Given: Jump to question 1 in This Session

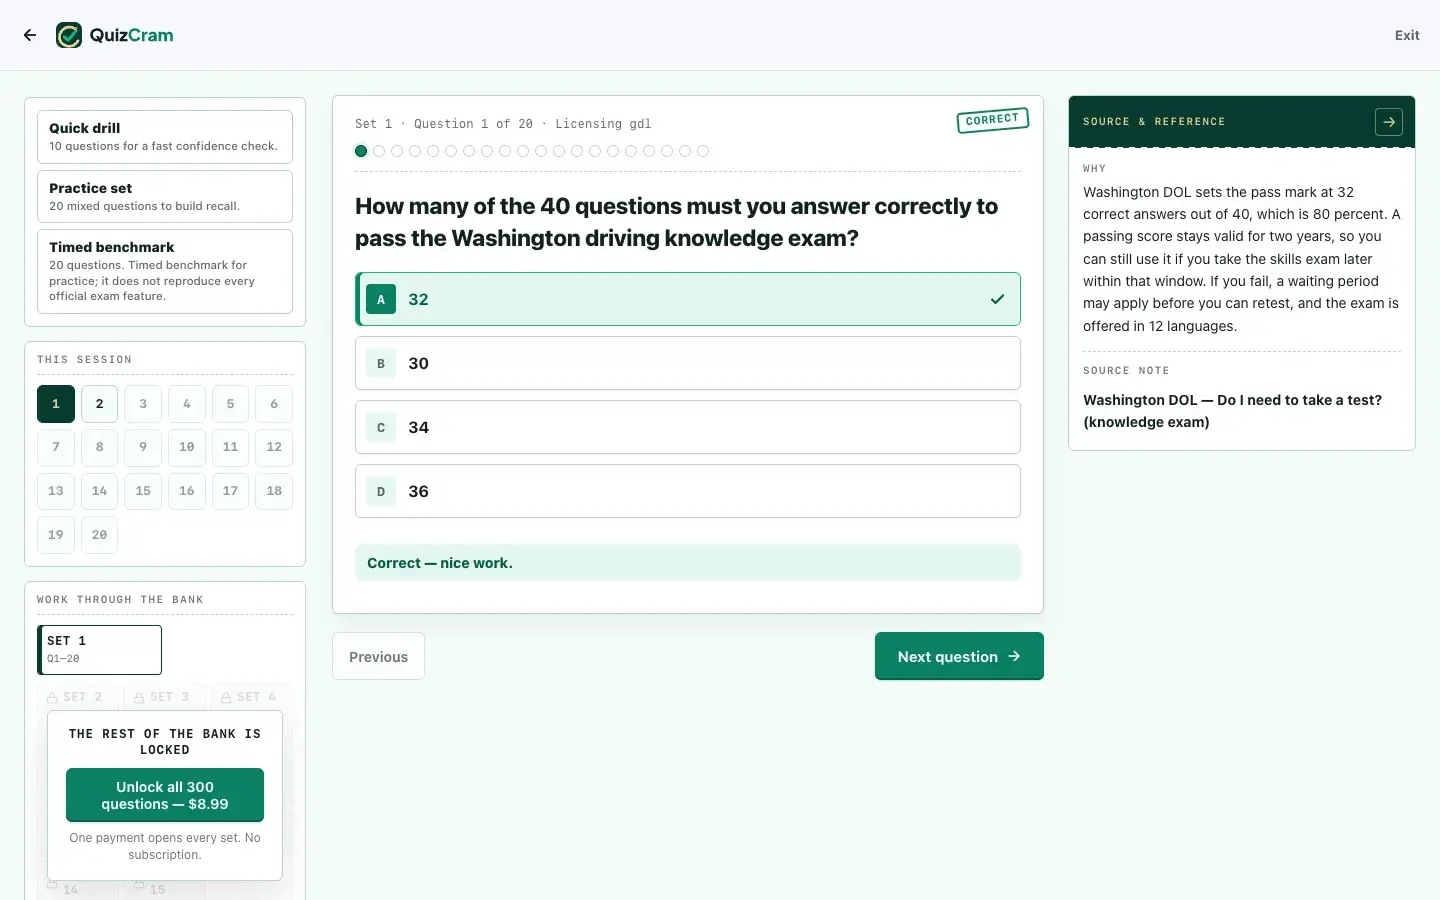Looking at the screenshot, I should (56, 404).
